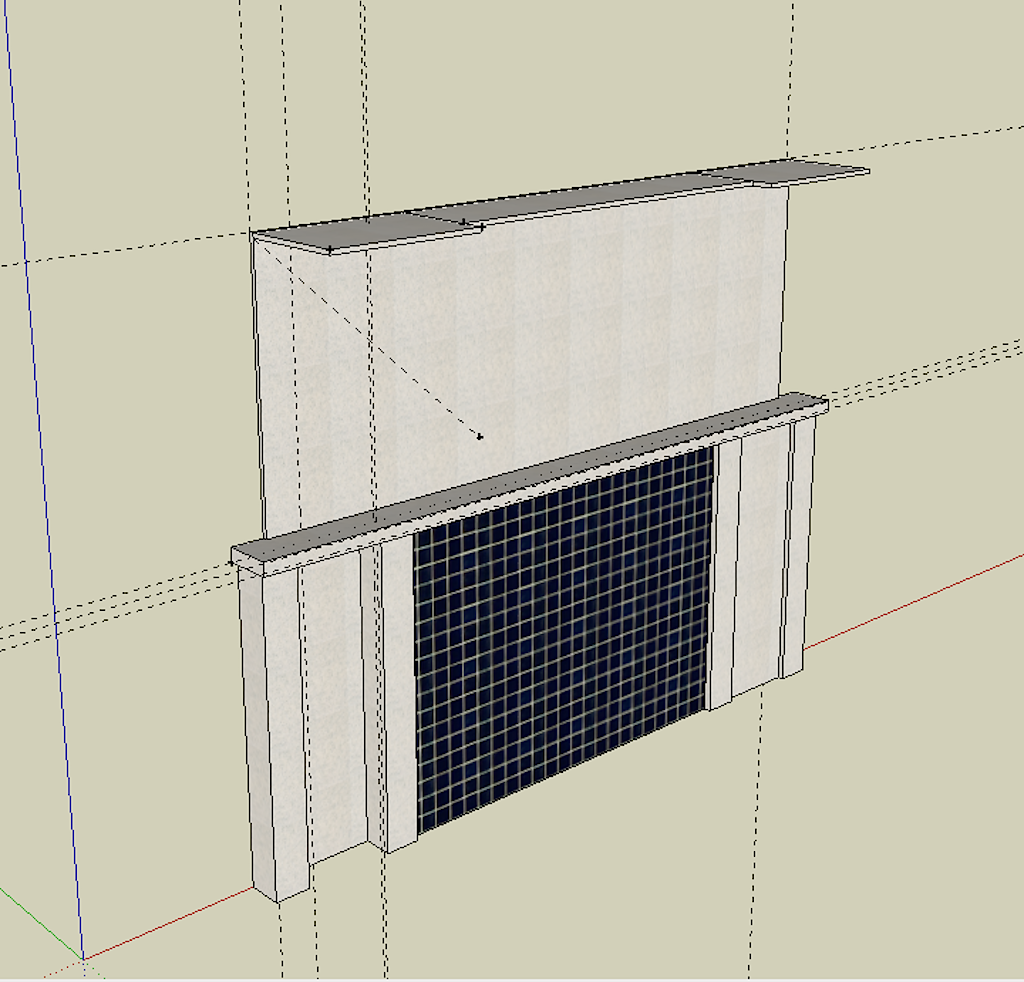Select the dark blue tiled grid panel
The image size is (1024, 982).
[x=563, y=640]
